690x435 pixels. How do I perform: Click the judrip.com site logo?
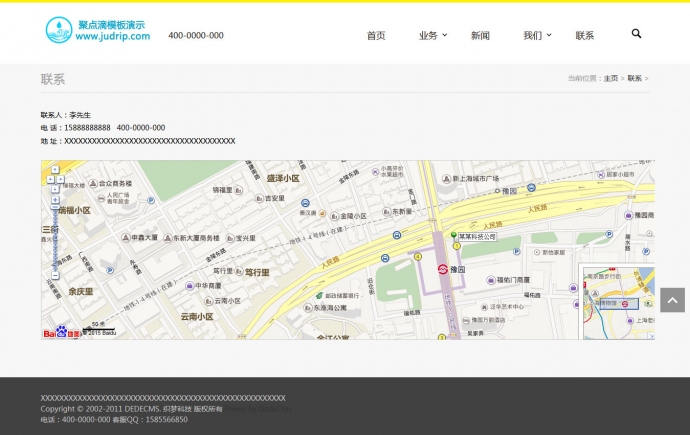pyautogui.click(x=98, y=30)
